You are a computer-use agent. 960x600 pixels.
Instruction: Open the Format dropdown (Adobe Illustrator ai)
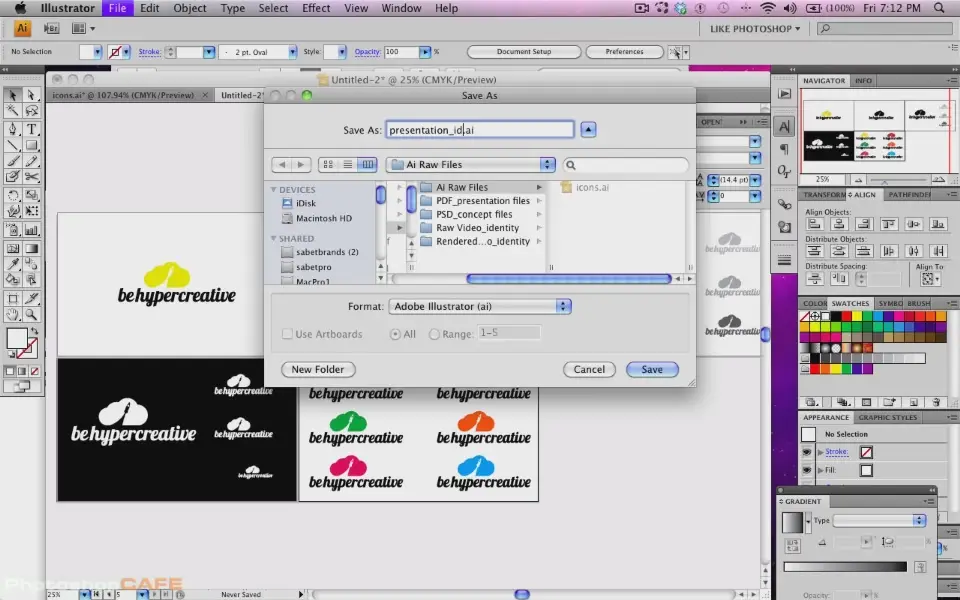click(479, 306)
